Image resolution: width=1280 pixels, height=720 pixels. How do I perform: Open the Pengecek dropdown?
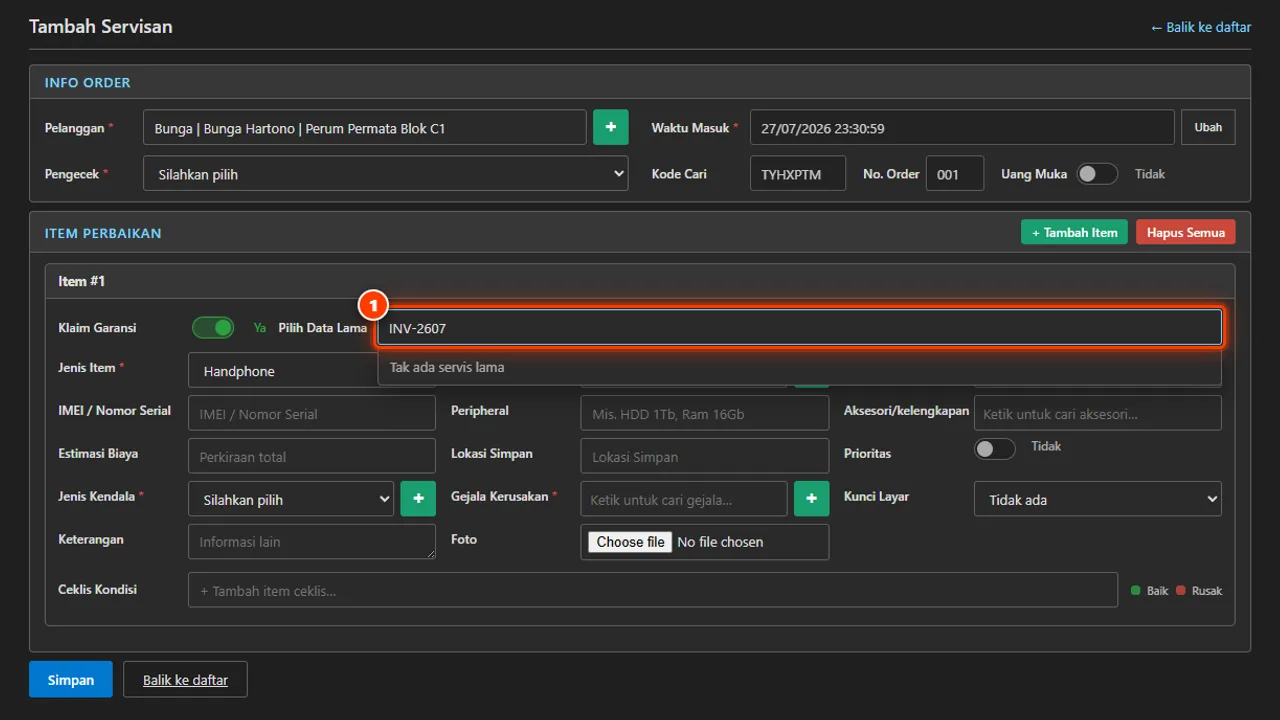386,174
